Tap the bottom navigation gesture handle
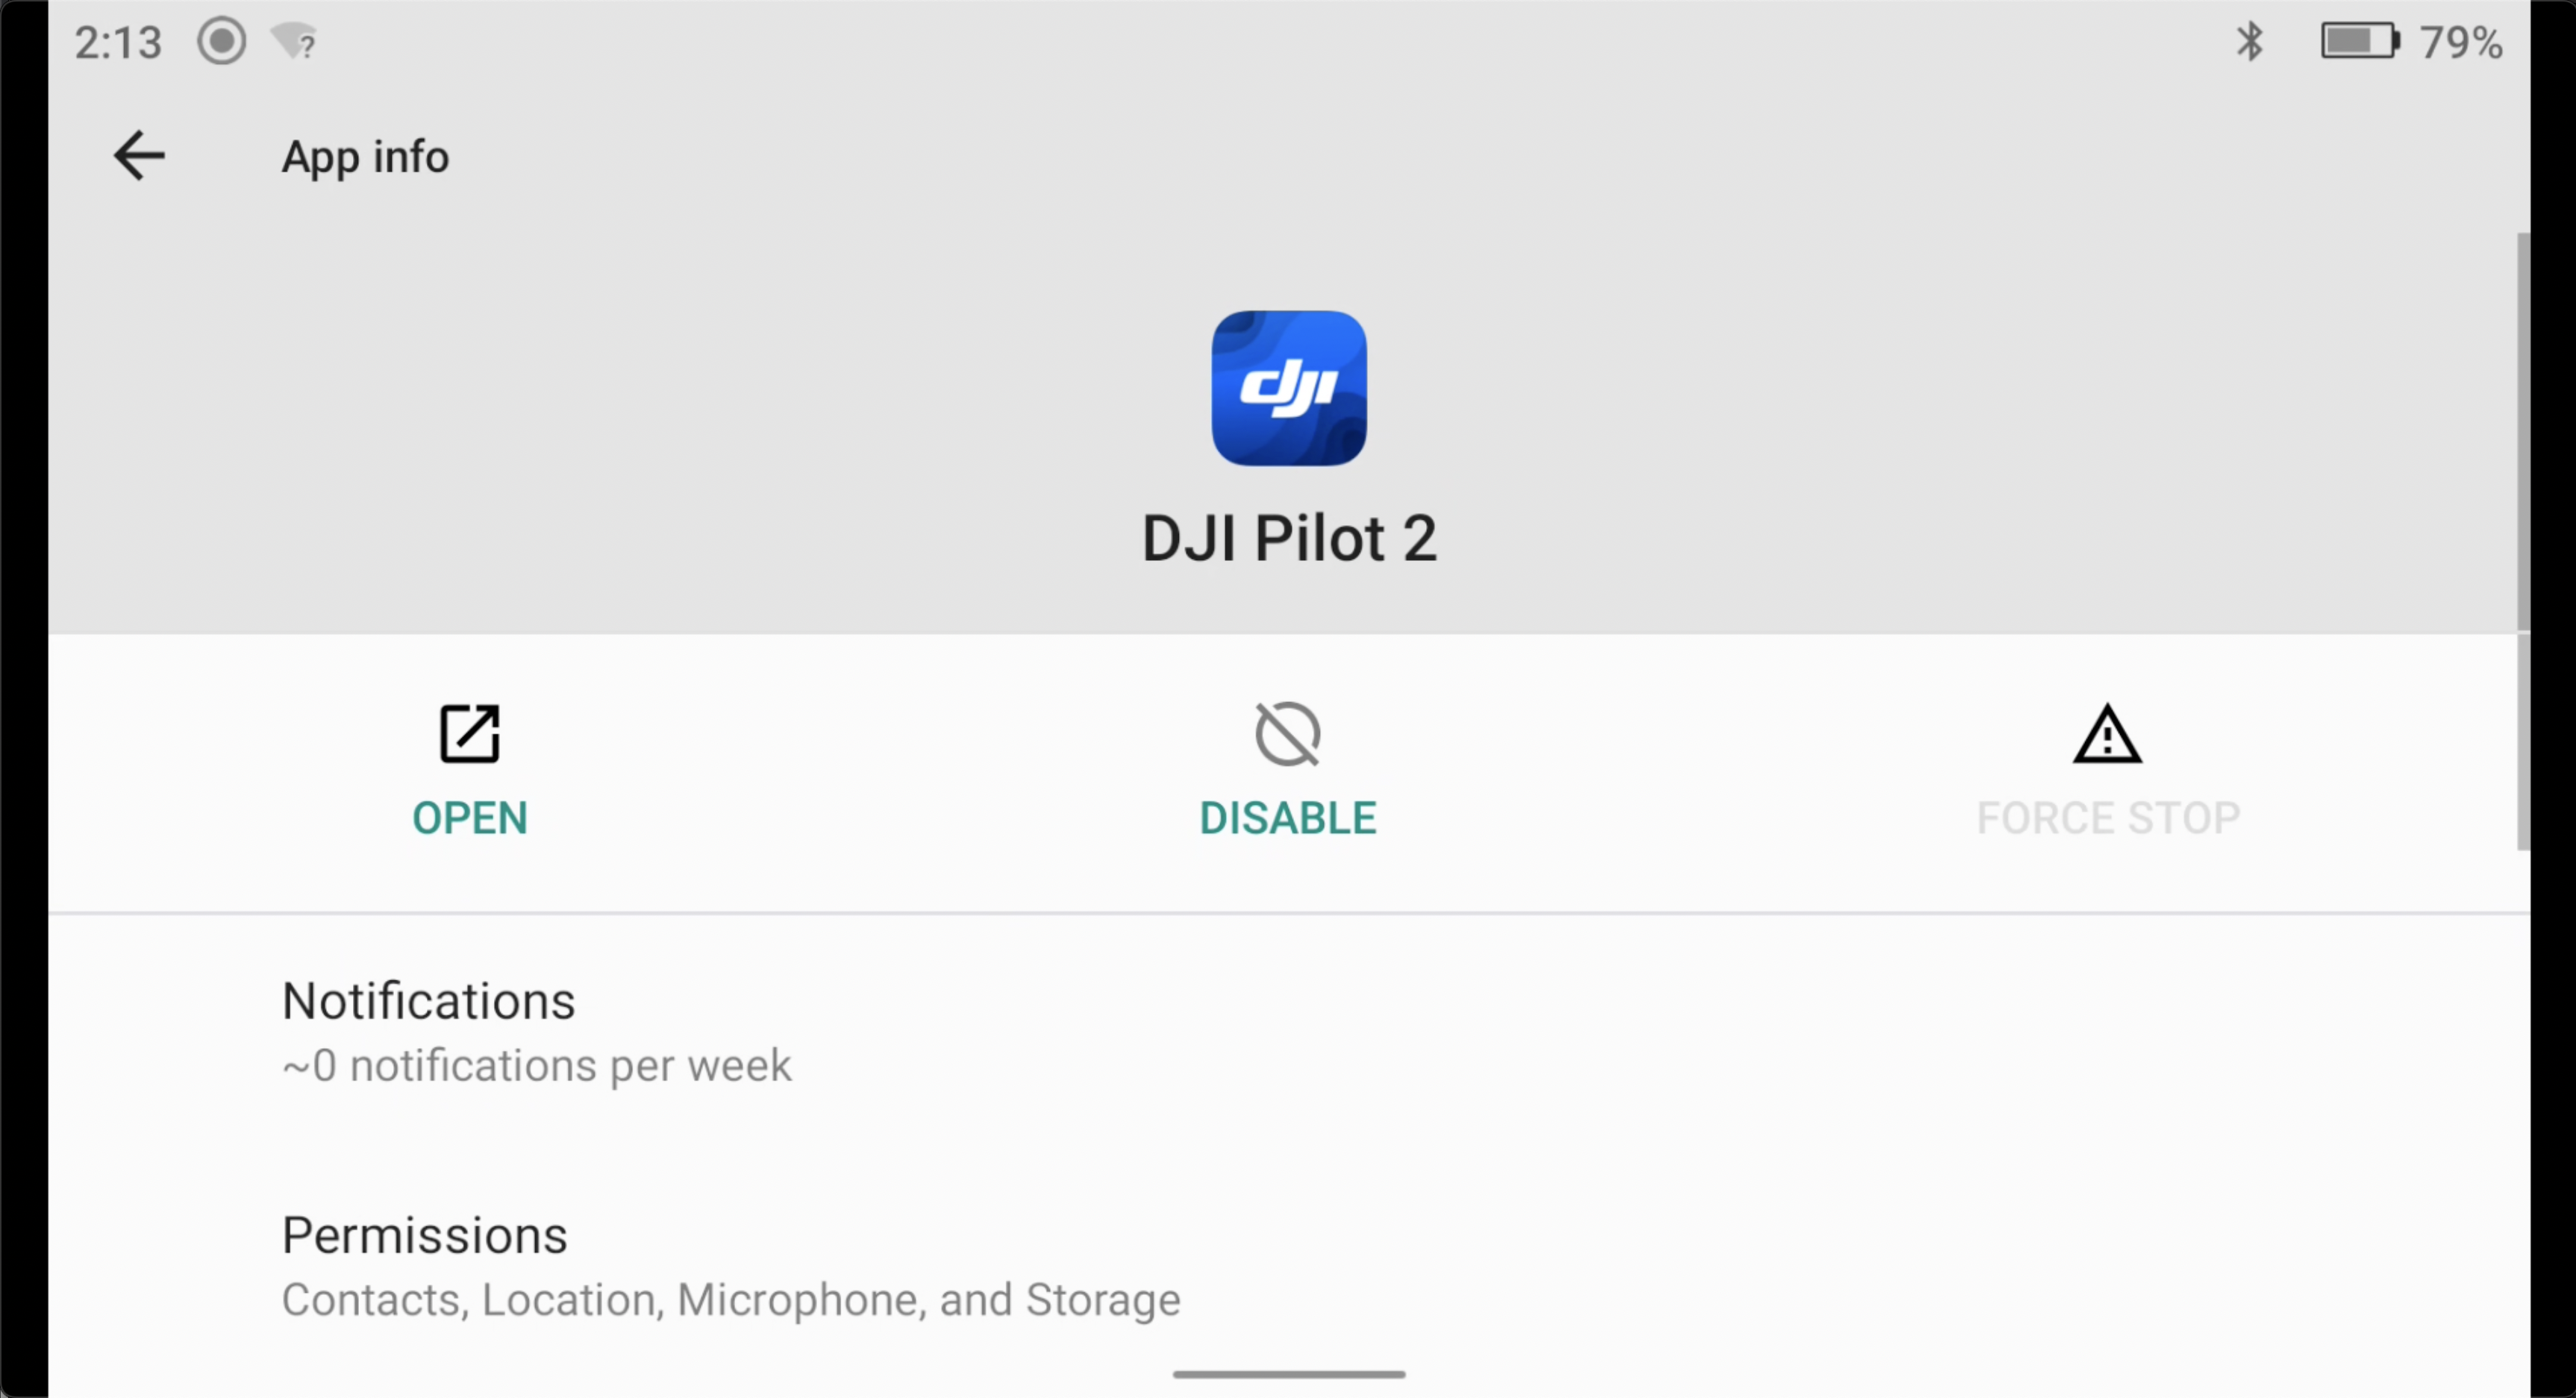Viewport: 2576px width, 1398px height. [x=1289, y=1375]
